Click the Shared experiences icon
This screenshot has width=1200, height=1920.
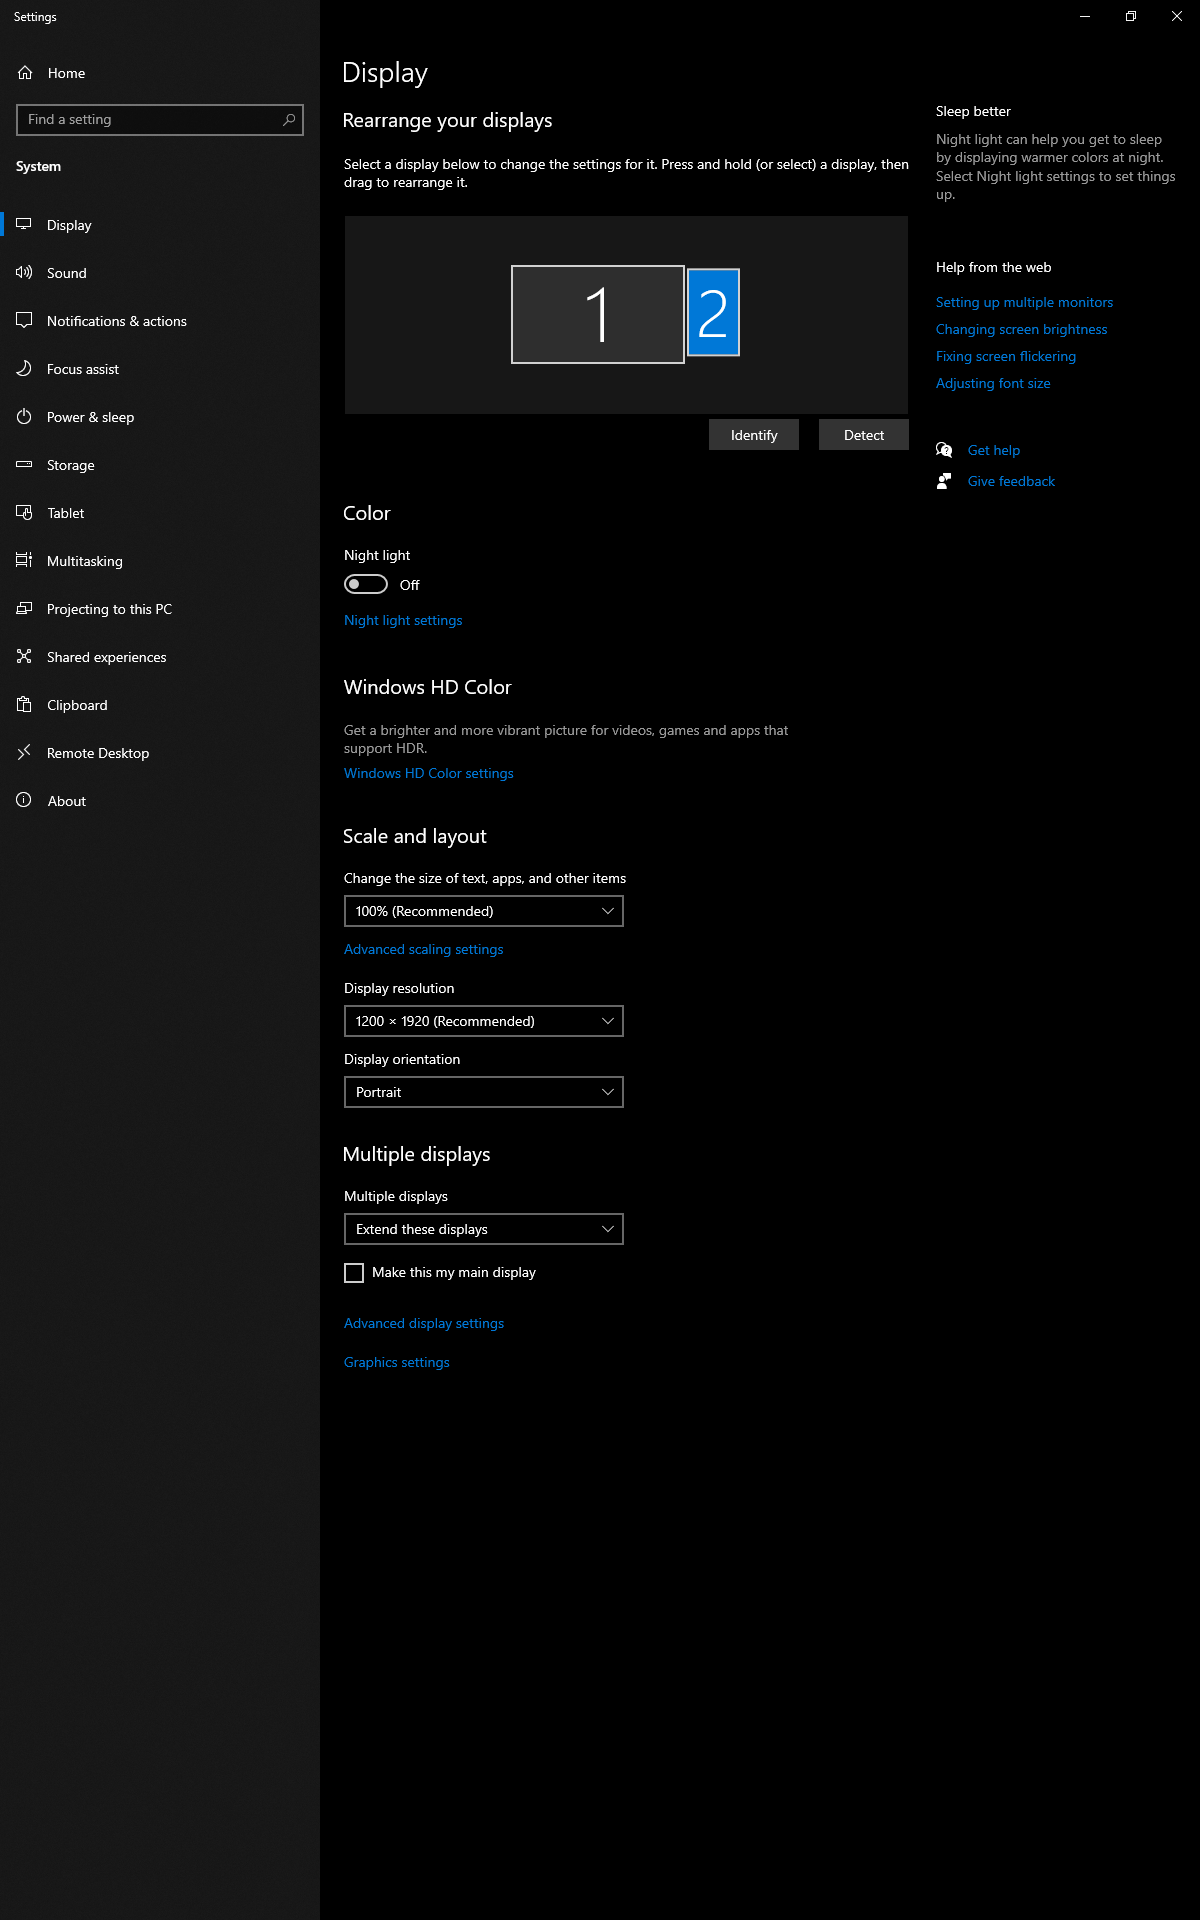pos(24,656)
